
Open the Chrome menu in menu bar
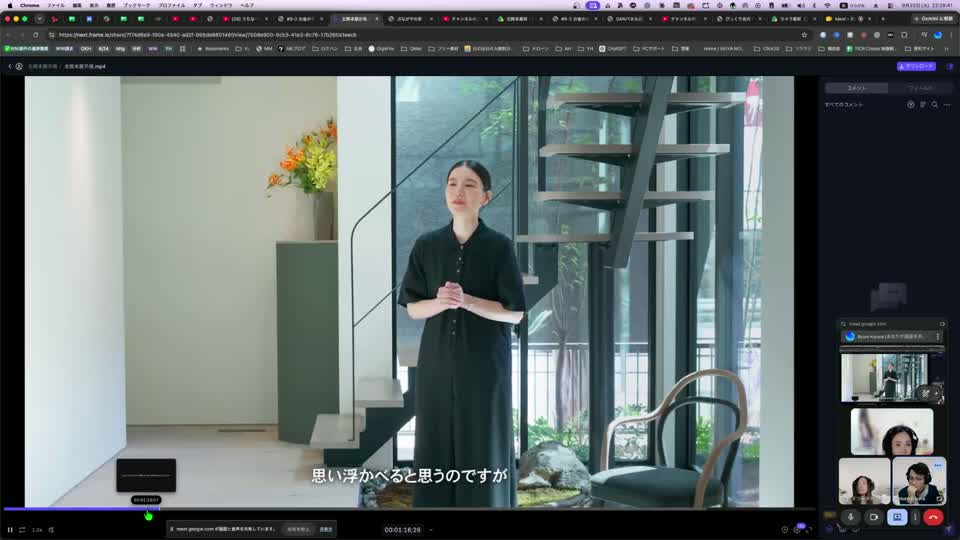(x=29, y=5)
